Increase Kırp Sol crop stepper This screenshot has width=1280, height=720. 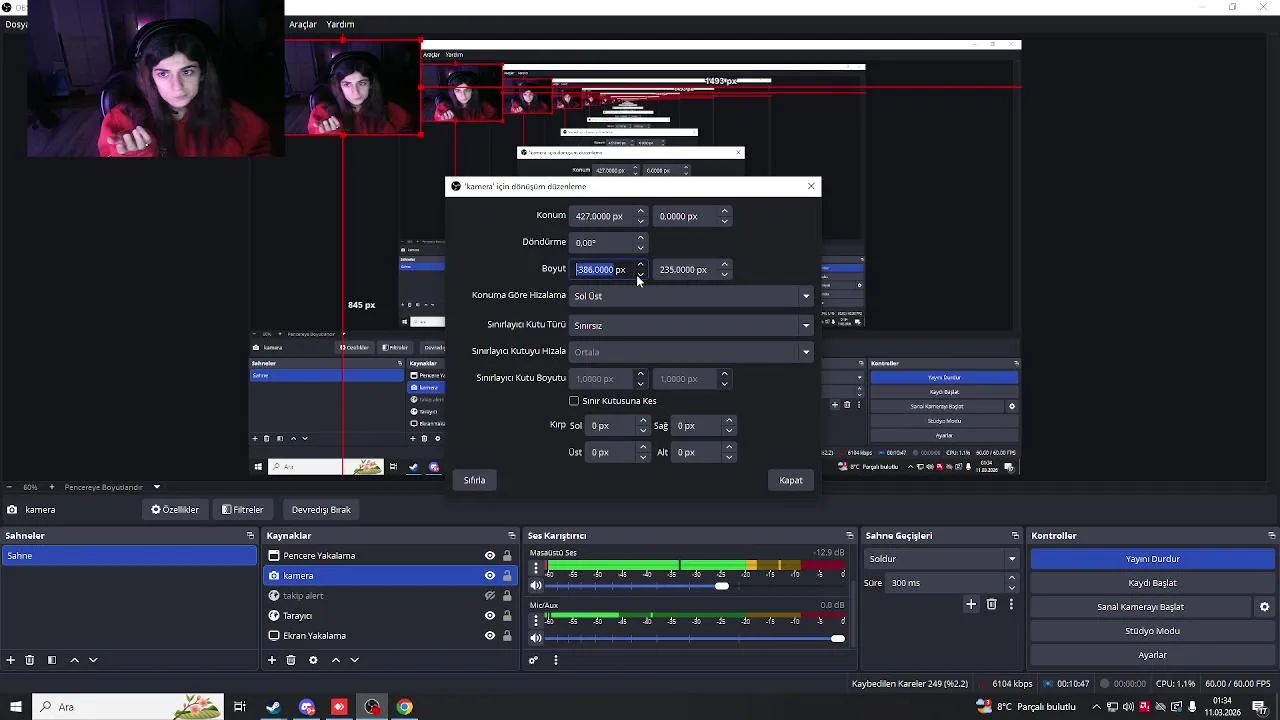pos(643,421)
